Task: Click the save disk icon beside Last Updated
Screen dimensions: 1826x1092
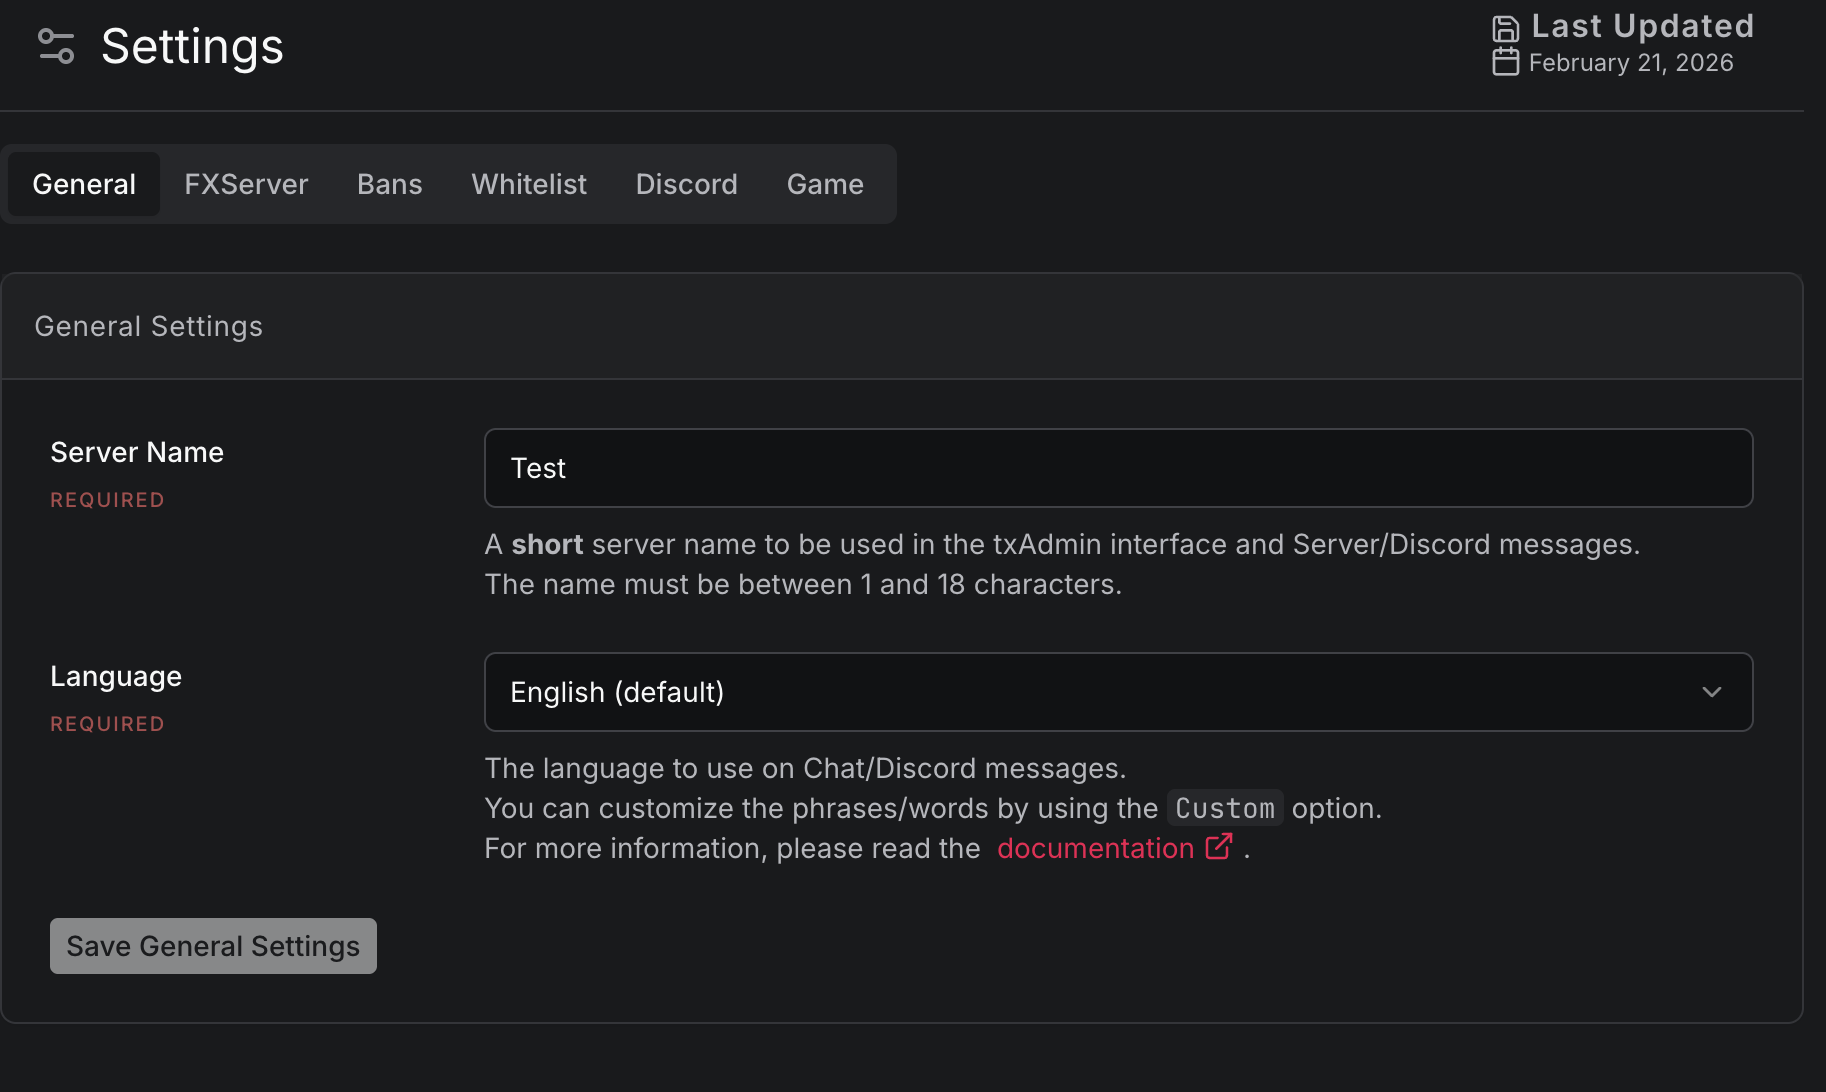Action: pos(1505,28)
